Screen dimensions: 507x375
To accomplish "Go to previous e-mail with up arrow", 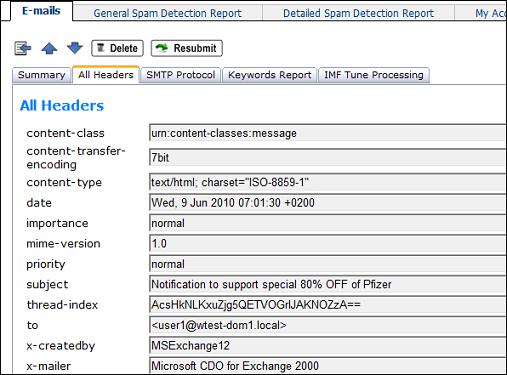I will pos(49,48).
